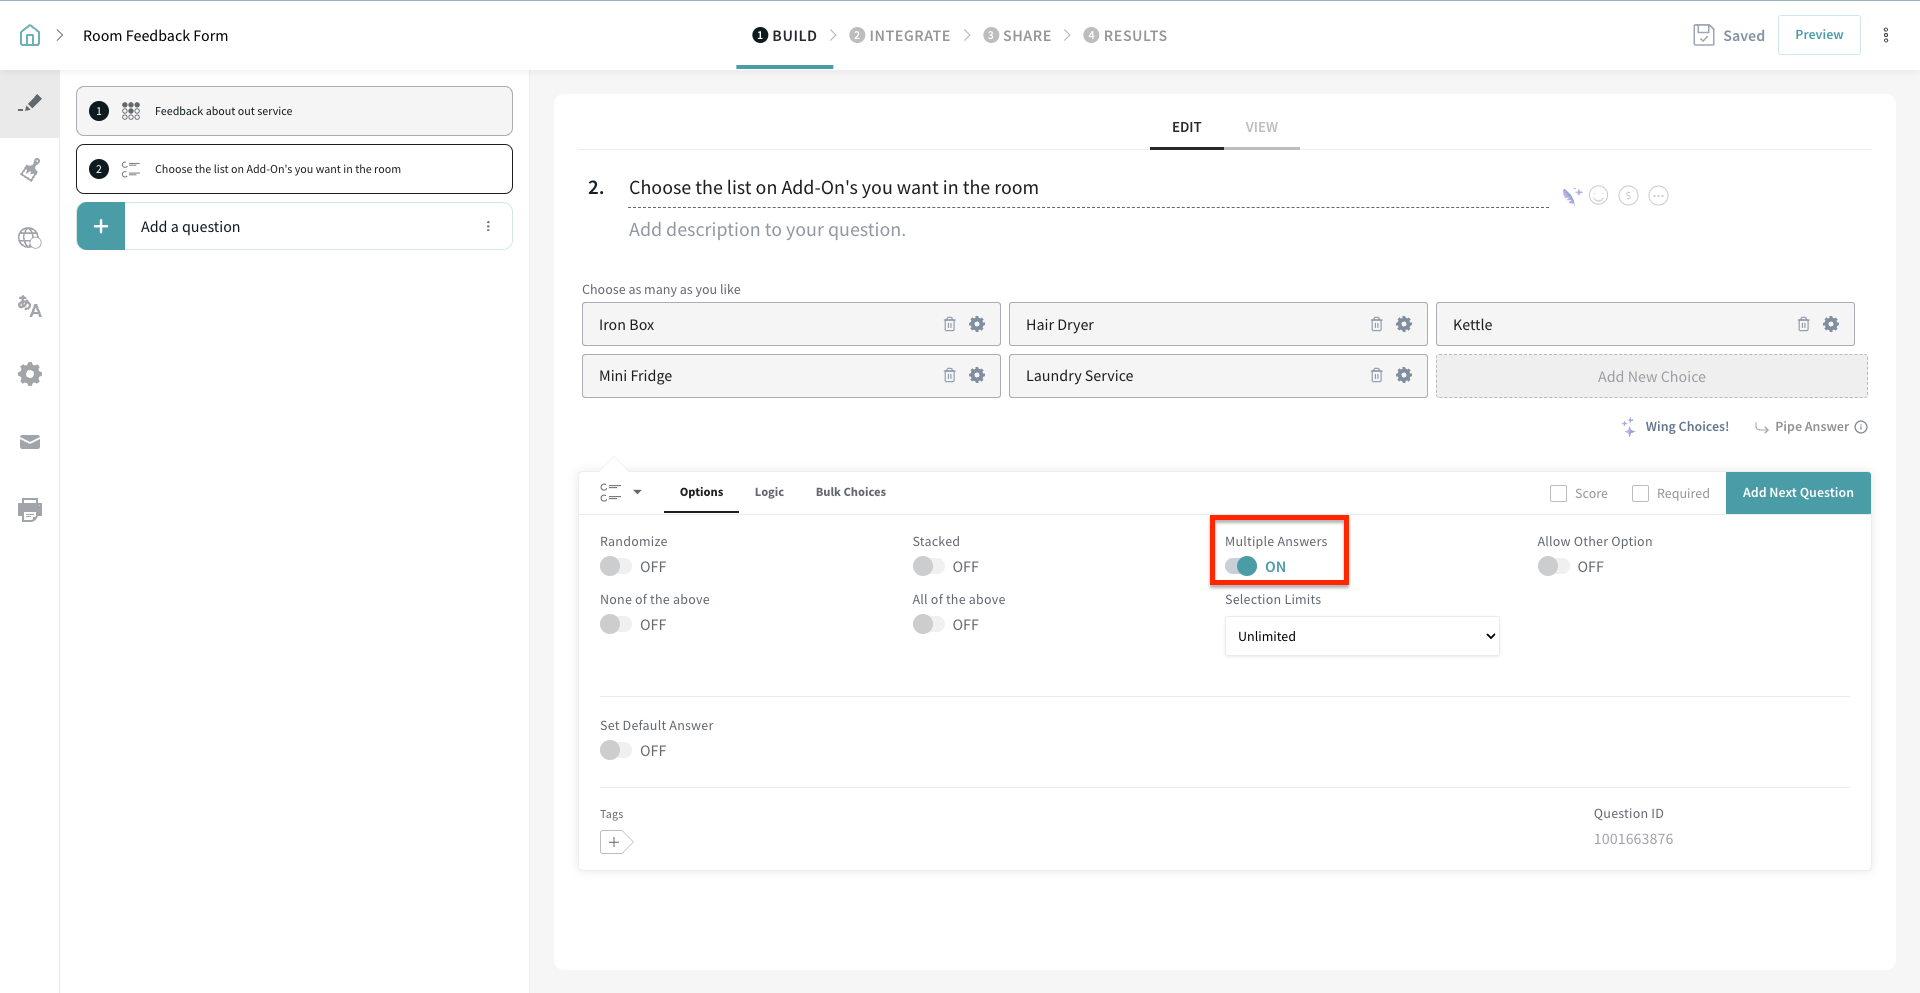Enable the Randomize toggle
This screenshot has height=993, width=1920.
click(x=615, y=566)
